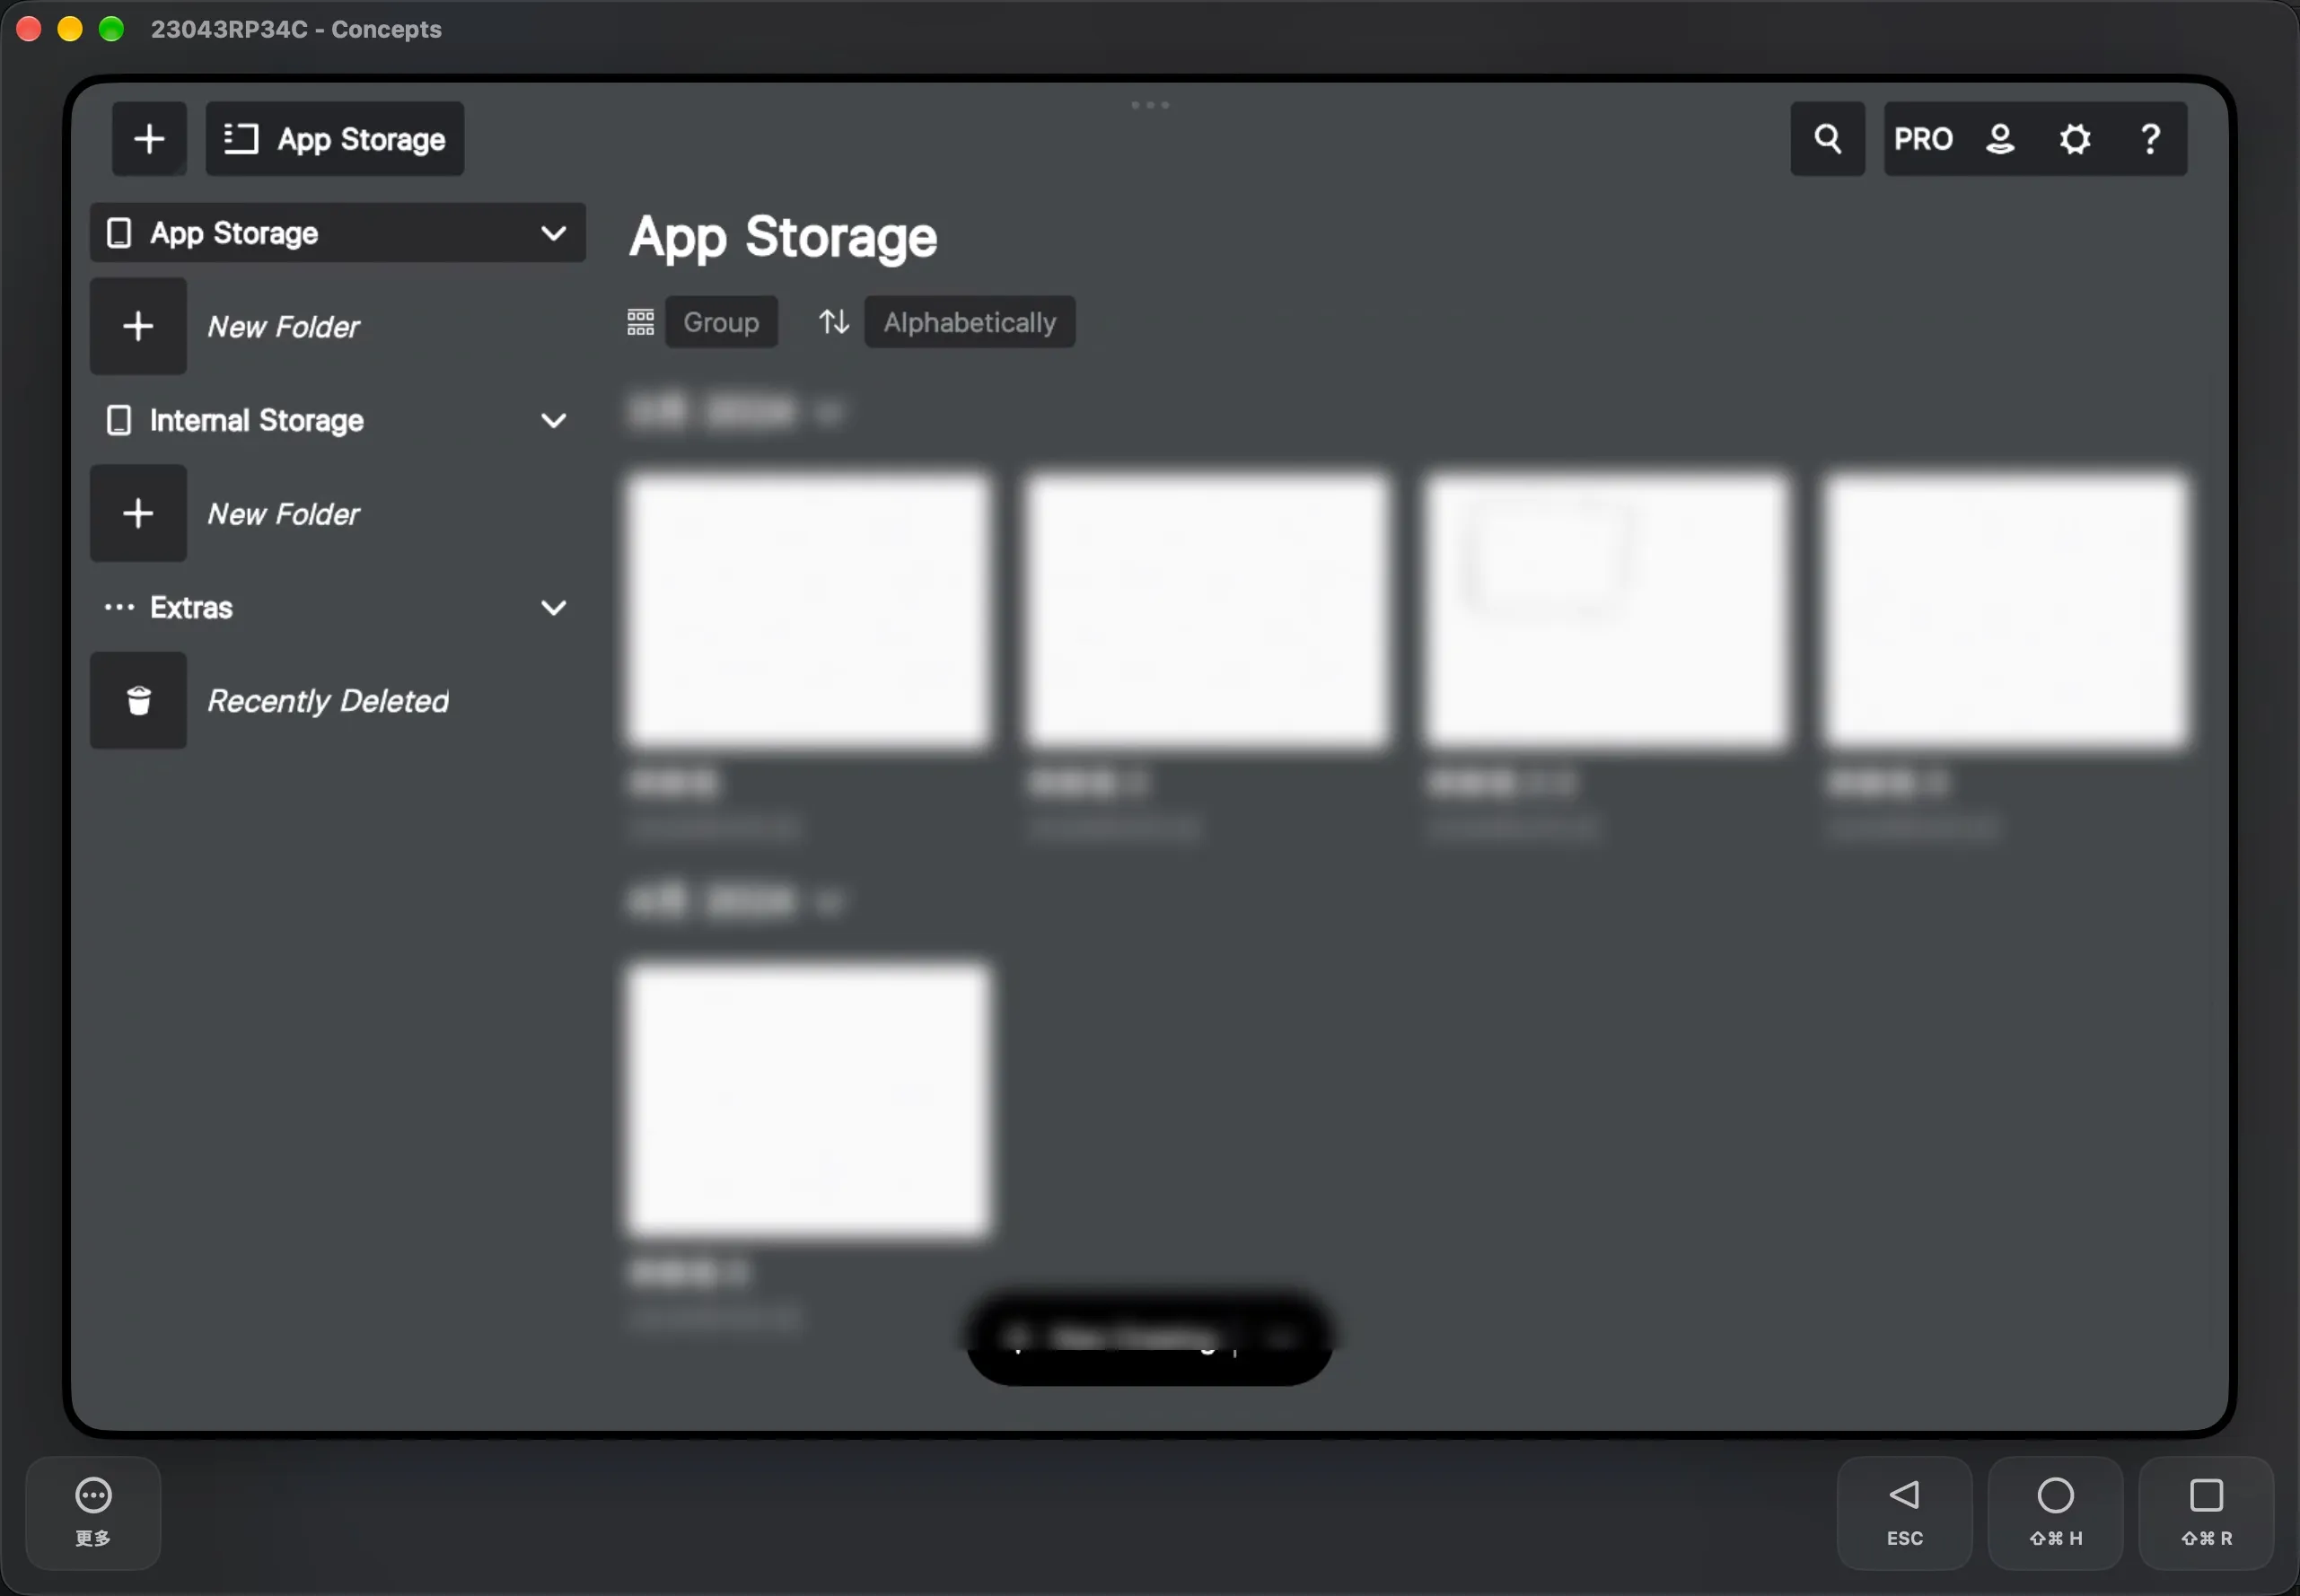Click the home circle button
The height and width of the screenshot is (1596, 2300).
tap(2055, 1512)
